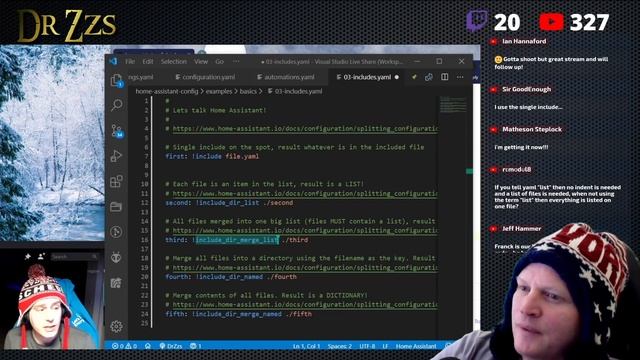The width and height of the screenshot is (640, 360).
Task: Switch to the automations.yaml tab
Action: (286, 77)
